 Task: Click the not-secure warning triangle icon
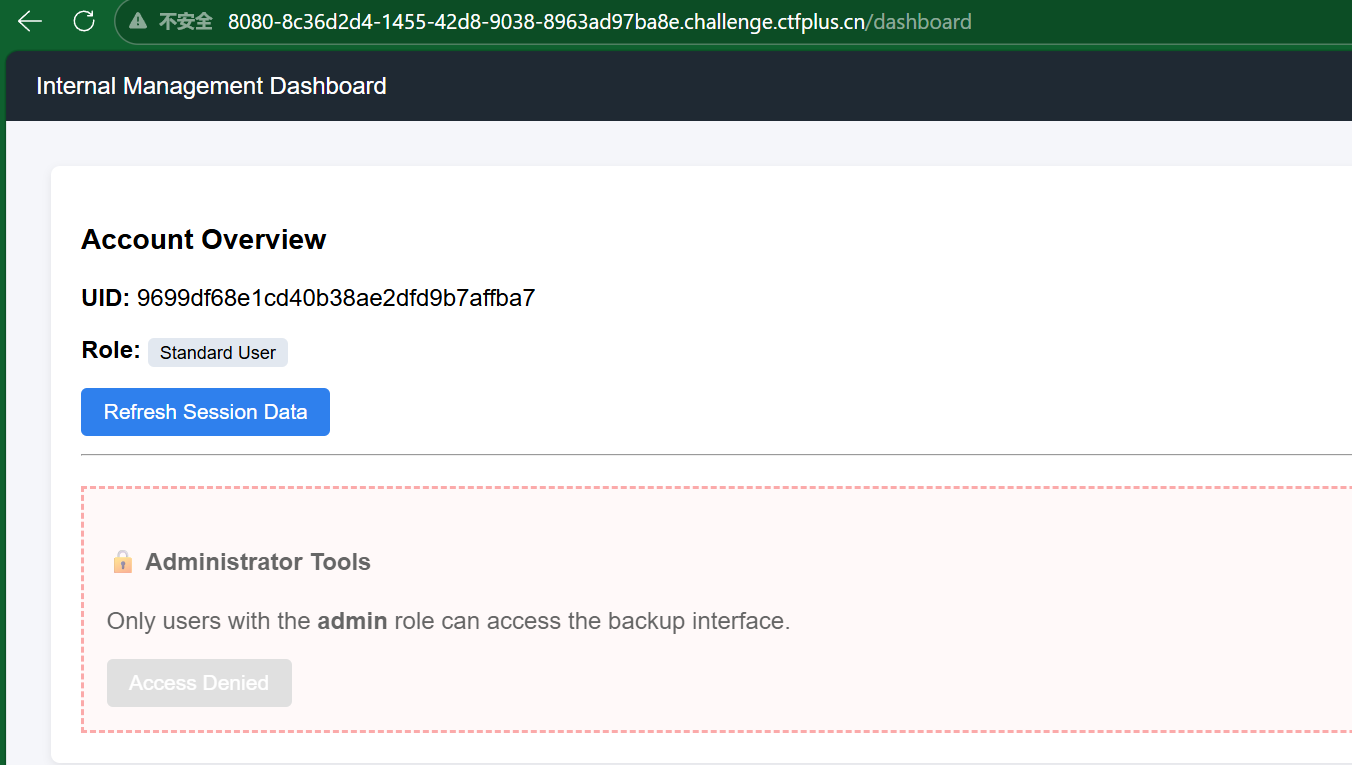point(138,22)
